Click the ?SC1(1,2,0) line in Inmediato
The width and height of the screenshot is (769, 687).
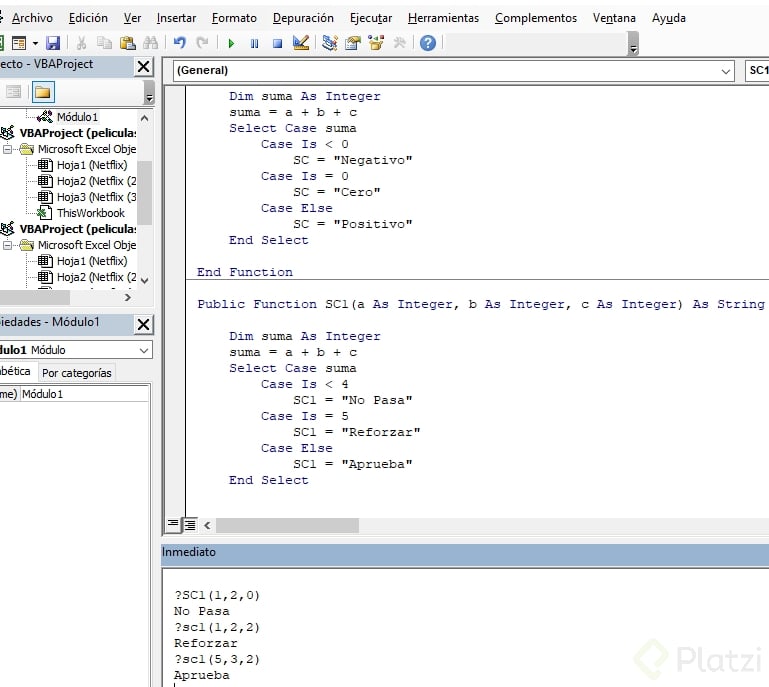[217, 595]
